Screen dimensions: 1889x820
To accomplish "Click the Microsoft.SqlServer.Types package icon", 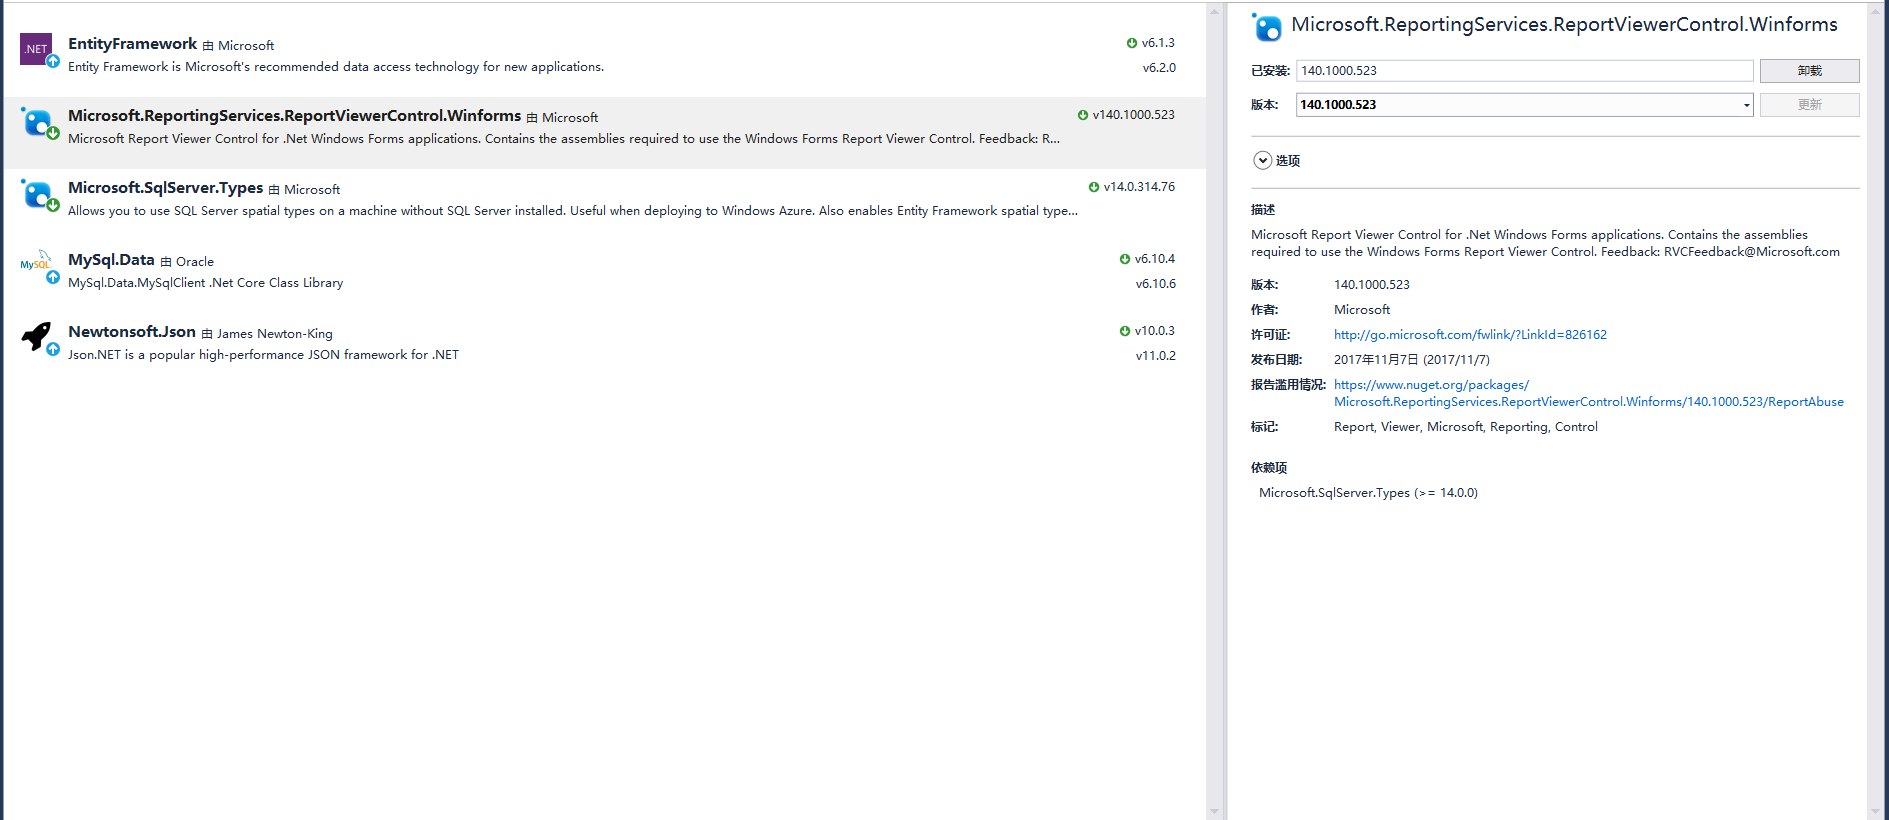I will 38,194.
